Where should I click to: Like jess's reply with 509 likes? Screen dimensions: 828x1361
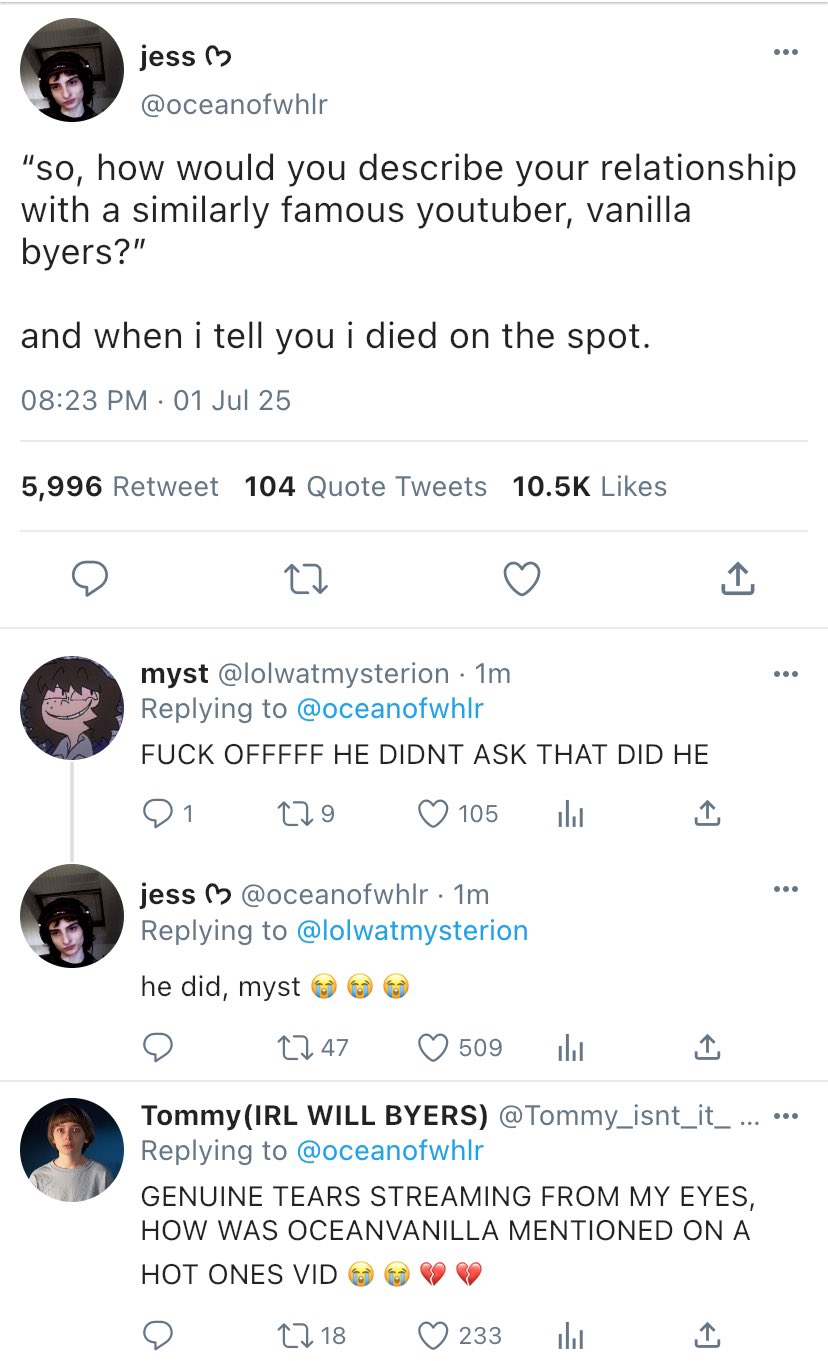433,1048
